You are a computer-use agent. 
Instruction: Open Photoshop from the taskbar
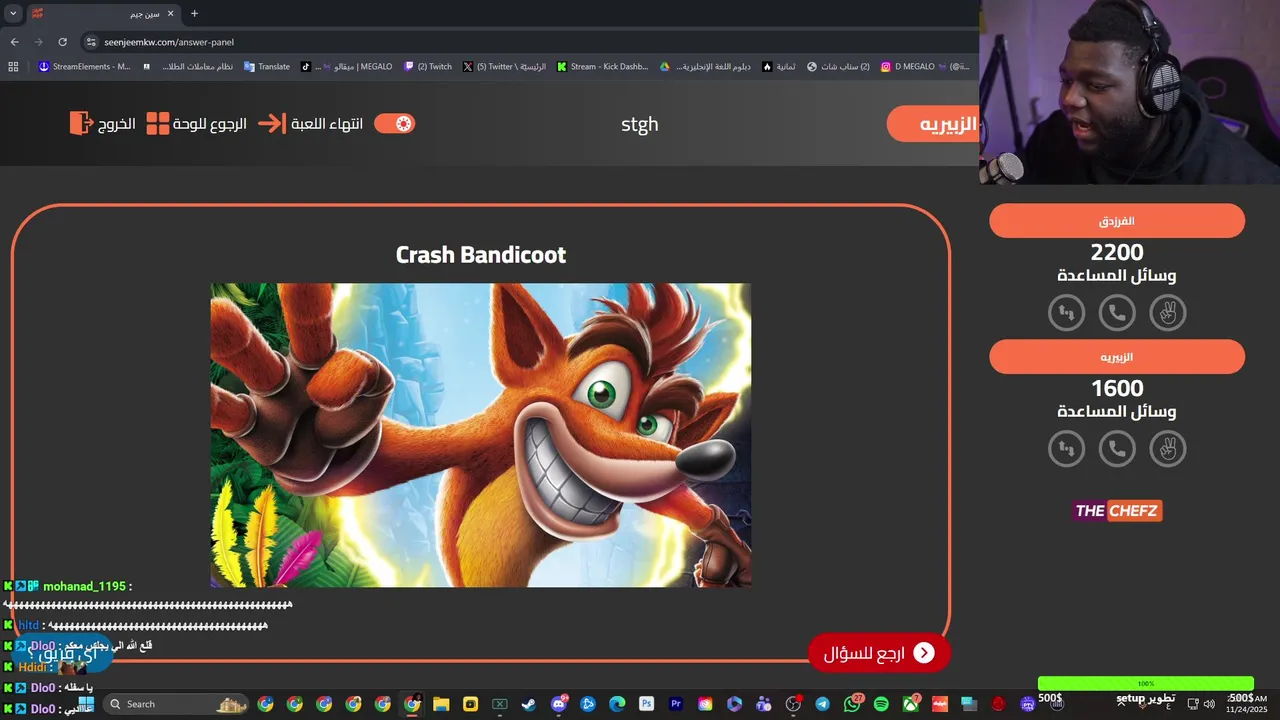pyautogui.click(x=646, y=704)
